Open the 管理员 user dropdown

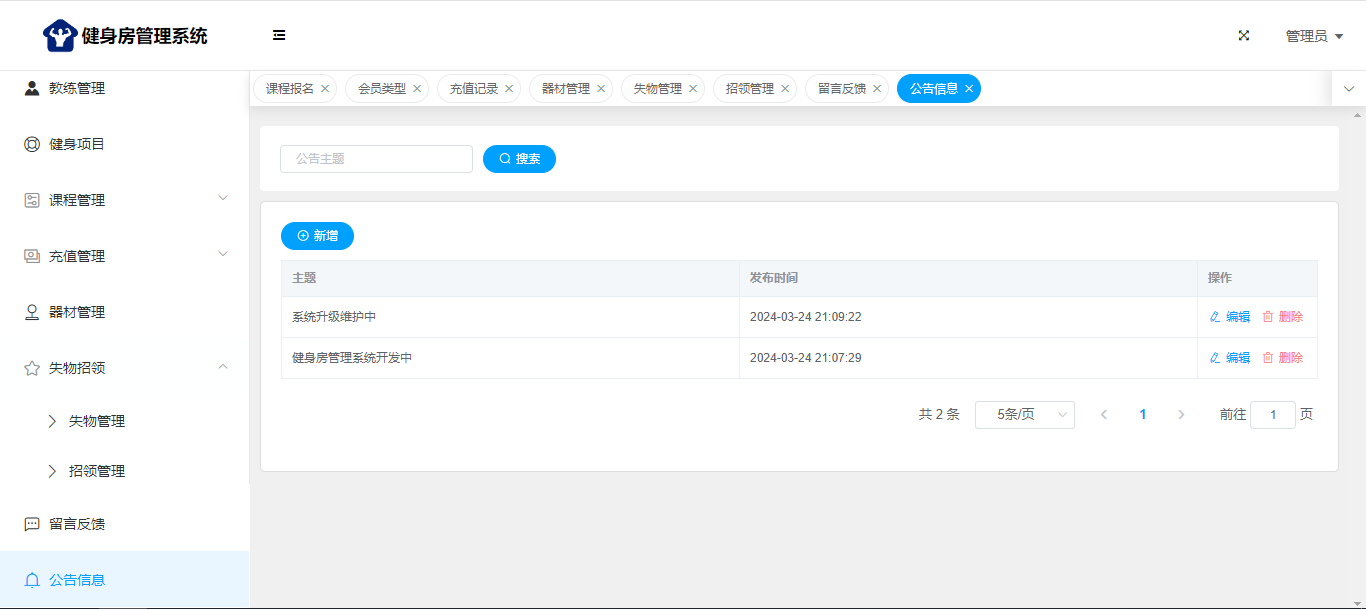(1314, 36)
